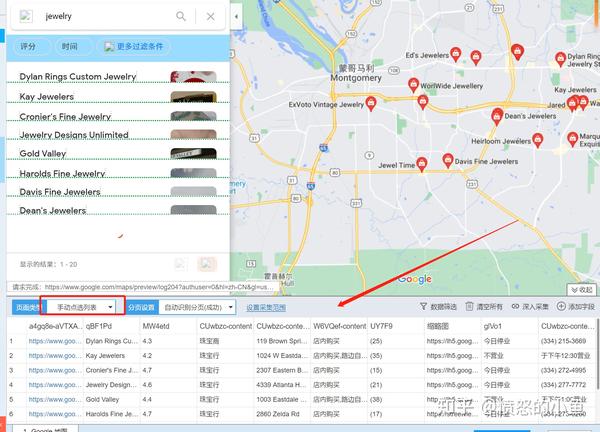The width and height of the screenshot is (600, 432).
Task: Click Jewel Time map pin
Action: click(x=422, y=164)
